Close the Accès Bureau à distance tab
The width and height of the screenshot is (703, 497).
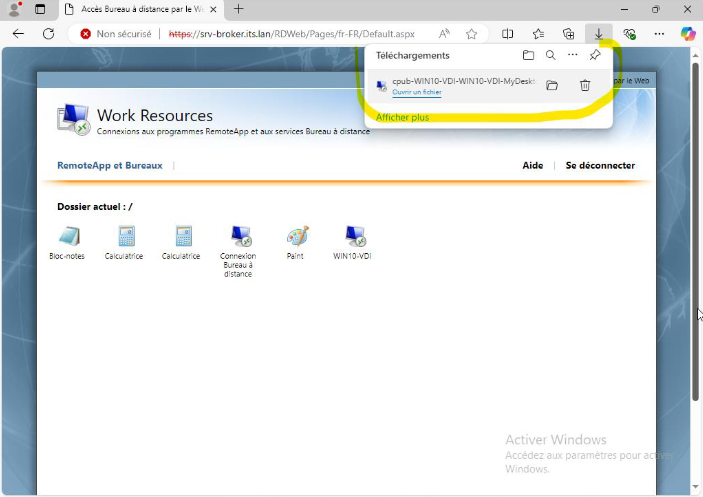pyautogui.click(x=213, y=9)
